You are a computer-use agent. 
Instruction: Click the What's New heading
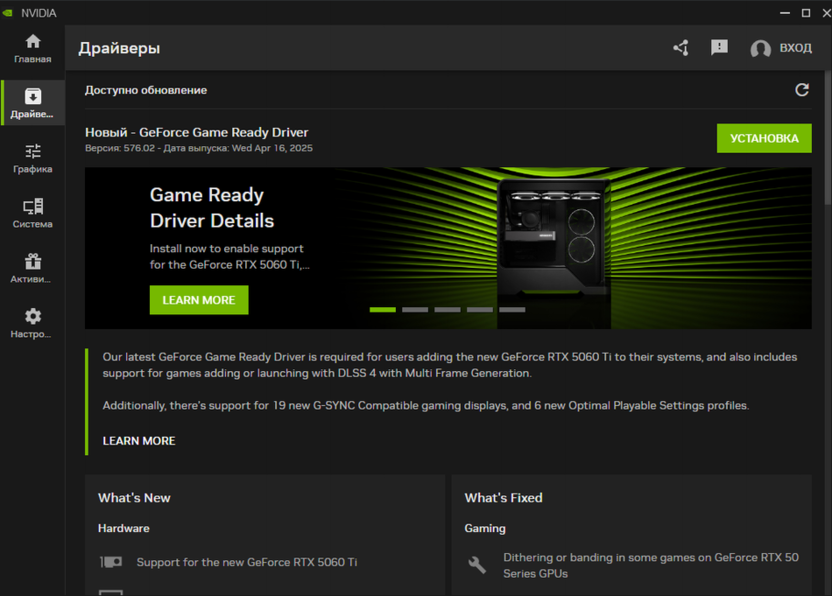tap(134, 498)
